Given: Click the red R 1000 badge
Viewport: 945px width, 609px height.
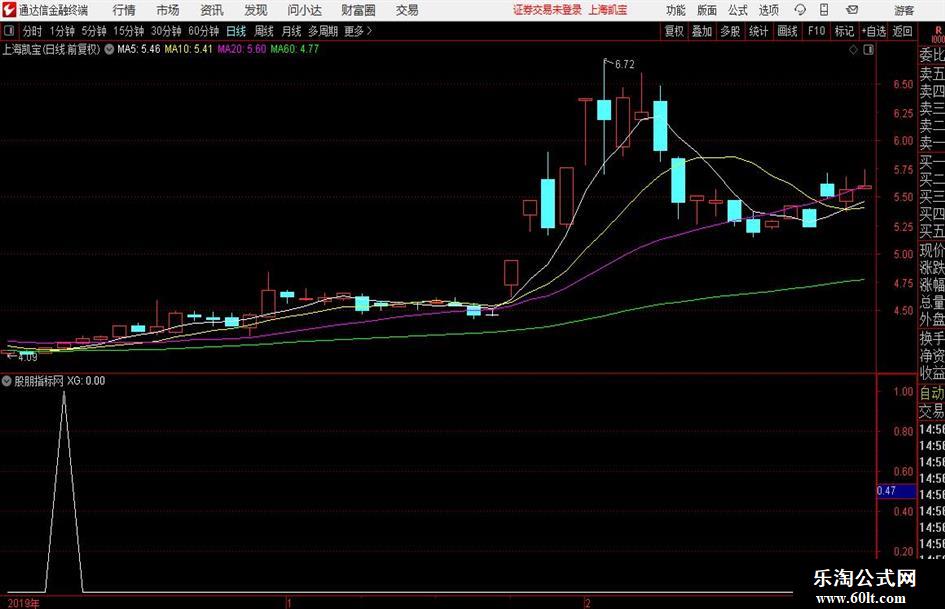Looking at the screenshot, I should pyautogui.click(x=938, y=34).
